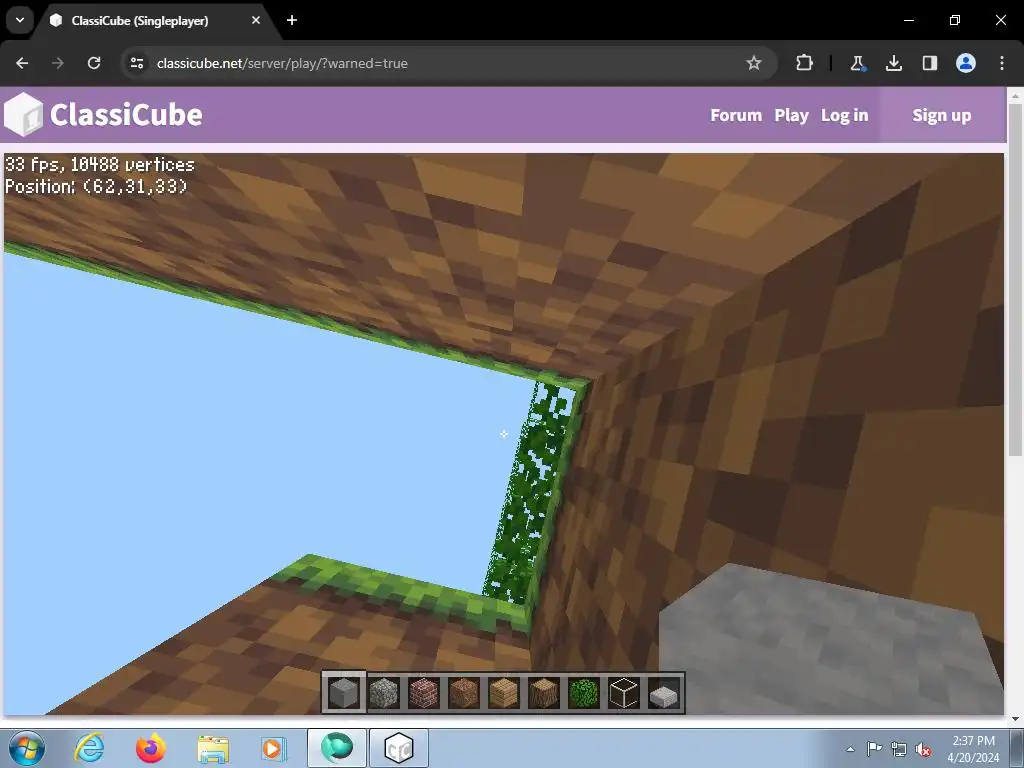1024x768 pixels.
Task: Open File Explorer from taskbar
Action: coord(213,750)
